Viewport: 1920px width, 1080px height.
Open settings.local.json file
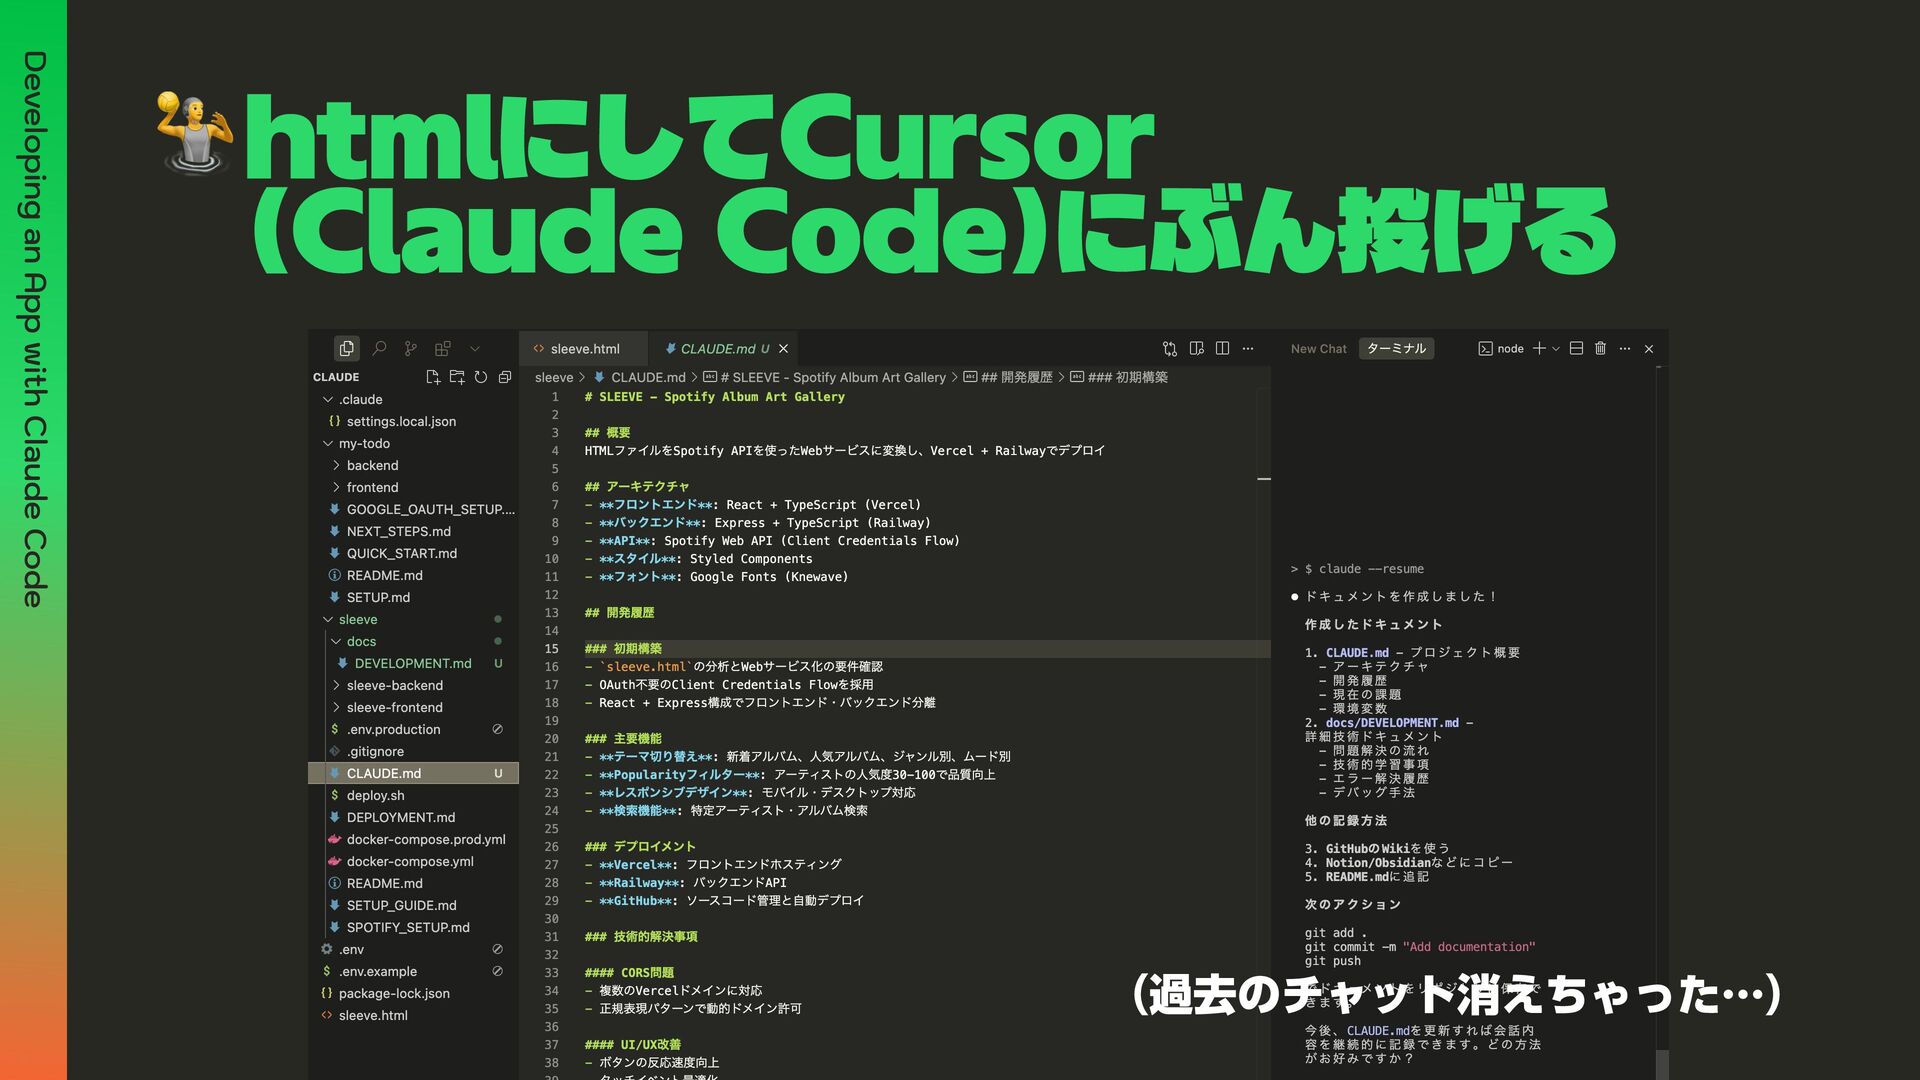414,421
